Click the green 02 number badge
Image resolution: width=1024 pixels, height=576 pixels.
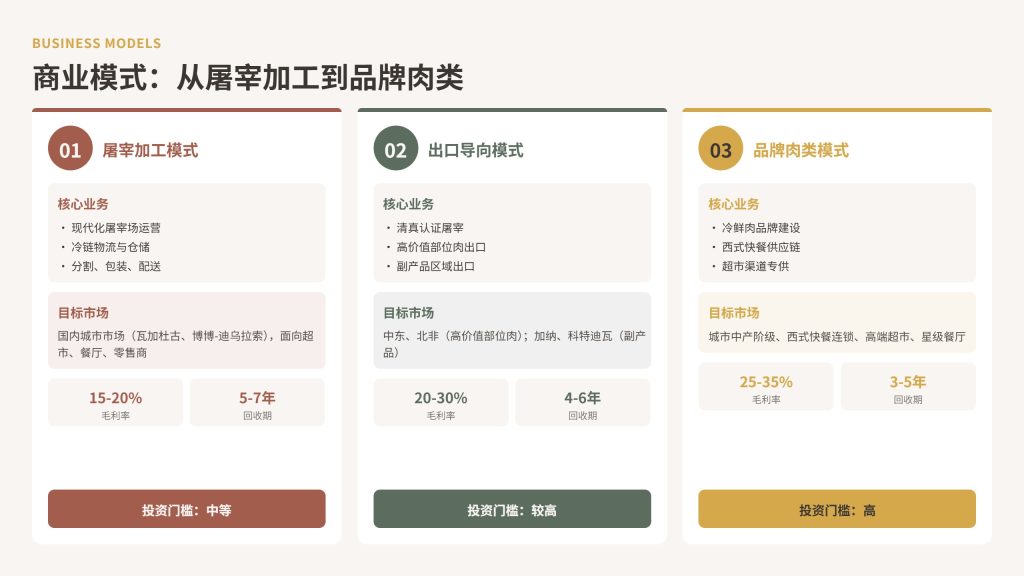396,150
